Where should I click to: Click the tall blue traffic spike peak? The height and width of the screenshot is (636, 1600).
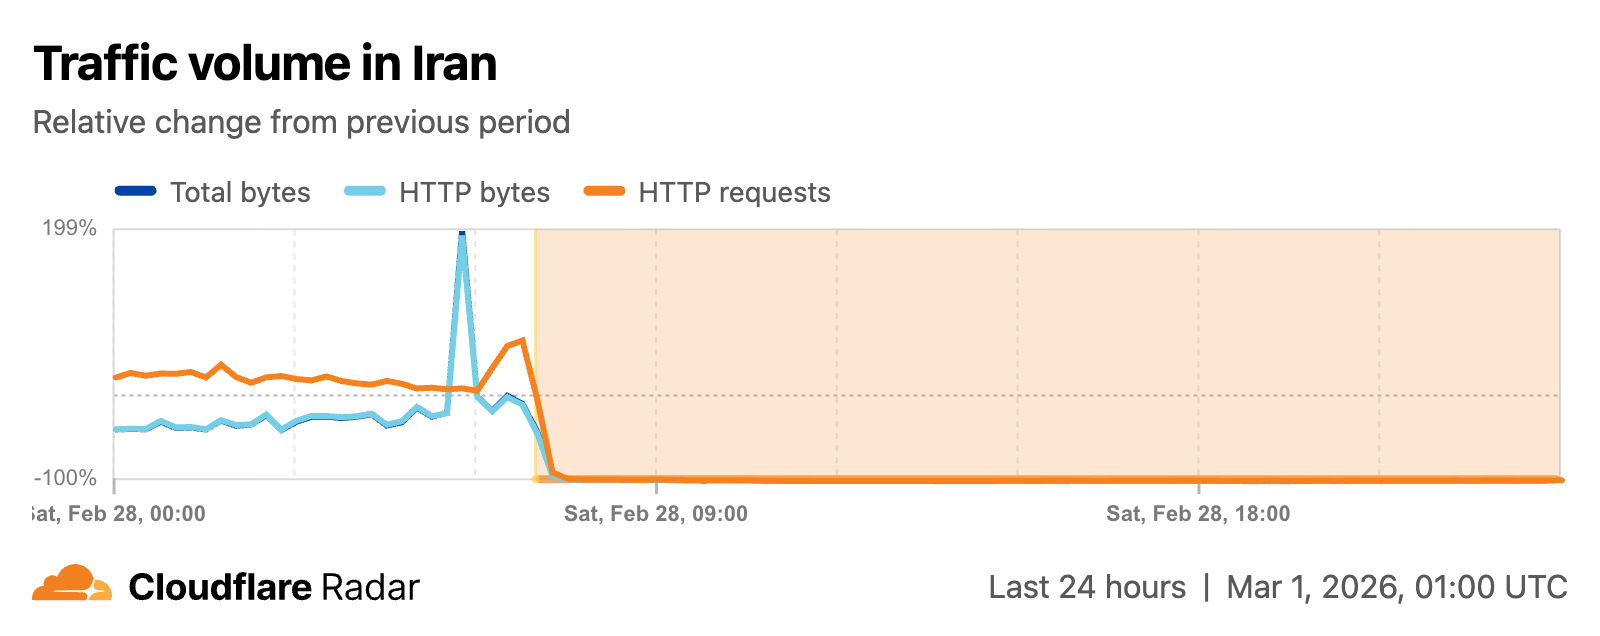click(x=462, y=236)
